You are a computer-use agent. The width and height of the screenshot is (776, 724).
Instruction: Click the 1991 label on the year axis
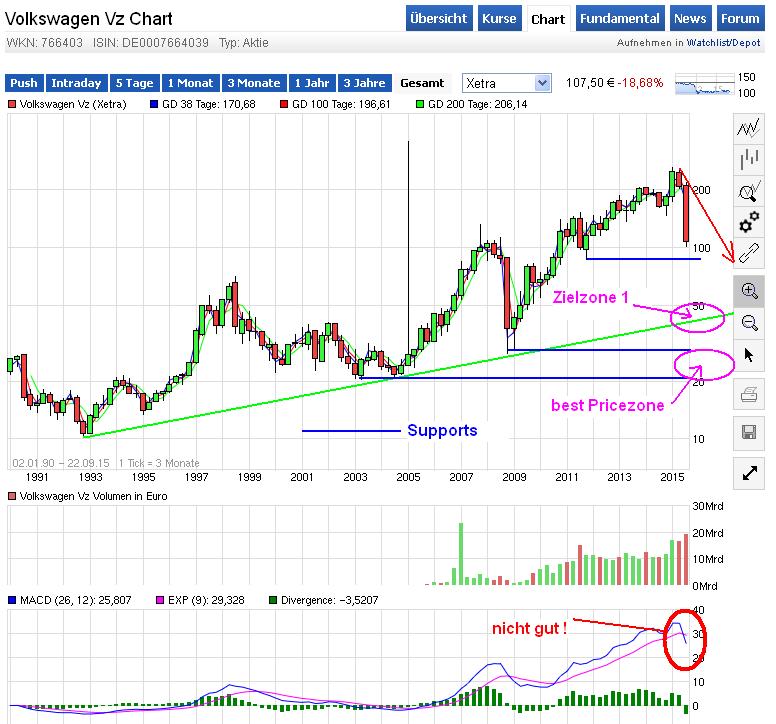pyautogui.click(x=37, y=477)
